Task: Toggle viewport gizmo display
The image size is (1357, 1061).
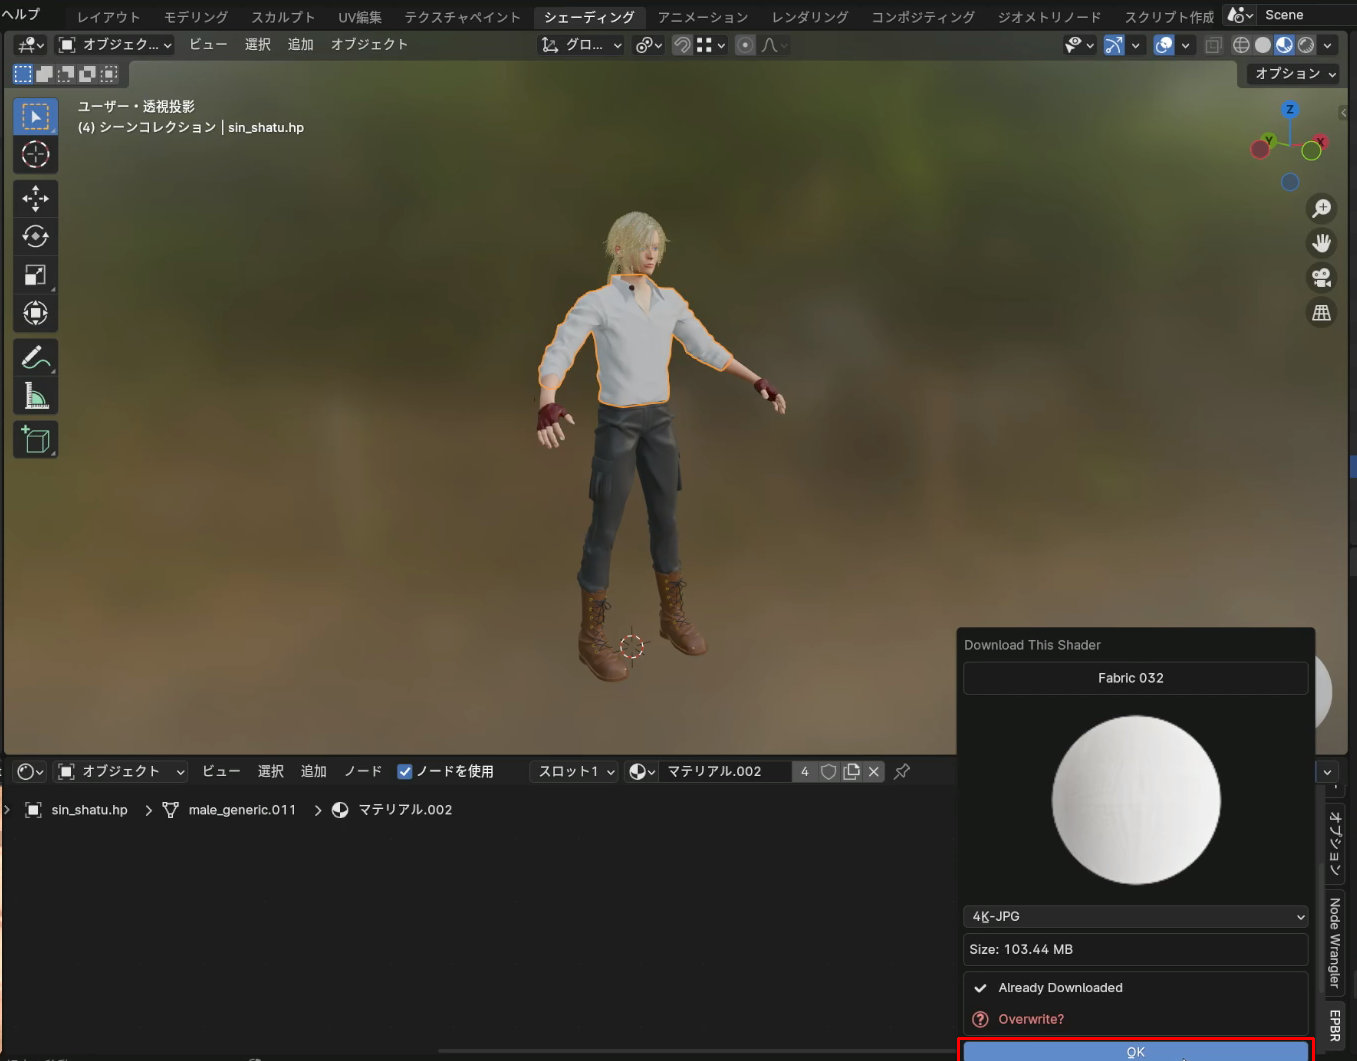Action: [1113, 45]
